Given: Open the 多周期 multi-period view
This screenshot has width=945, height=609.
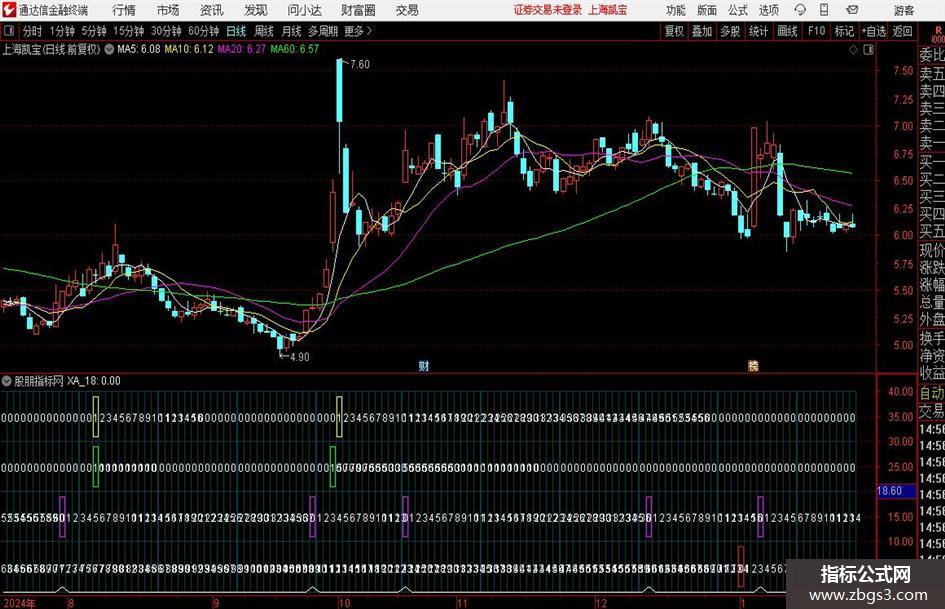Looking at the screenshot, I should click(x=323, y=31).
